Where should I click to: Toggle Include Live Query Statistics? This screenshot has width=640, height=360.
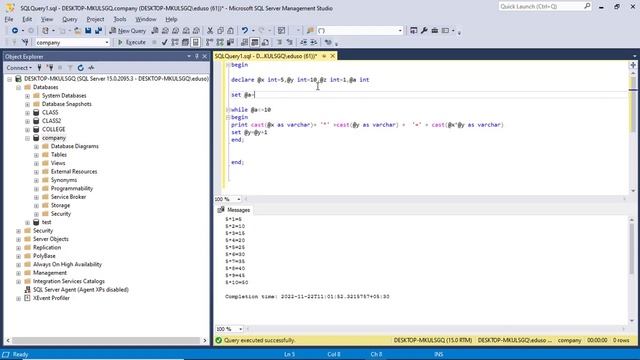tap(220, 42)
